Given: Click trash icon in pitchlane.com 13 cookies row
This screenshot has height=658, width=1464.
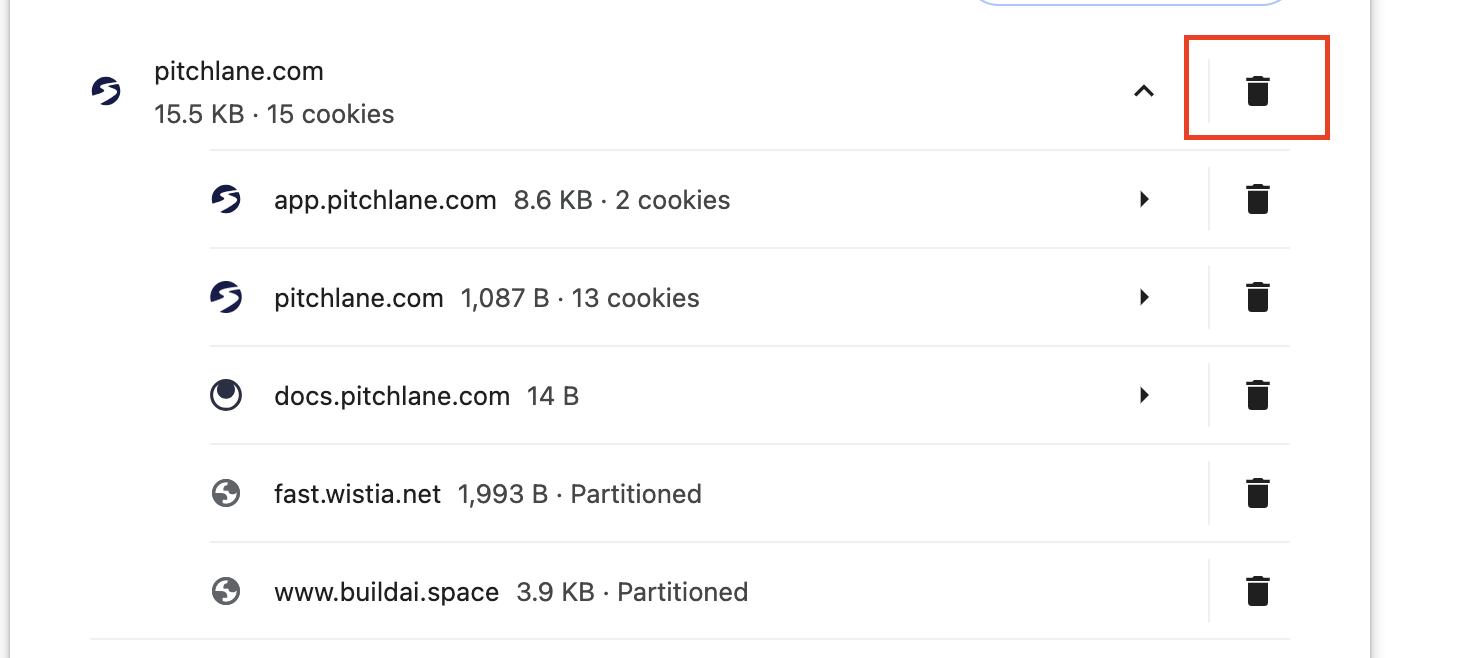Looking at the screenshot, I should tap(1257, 297).
